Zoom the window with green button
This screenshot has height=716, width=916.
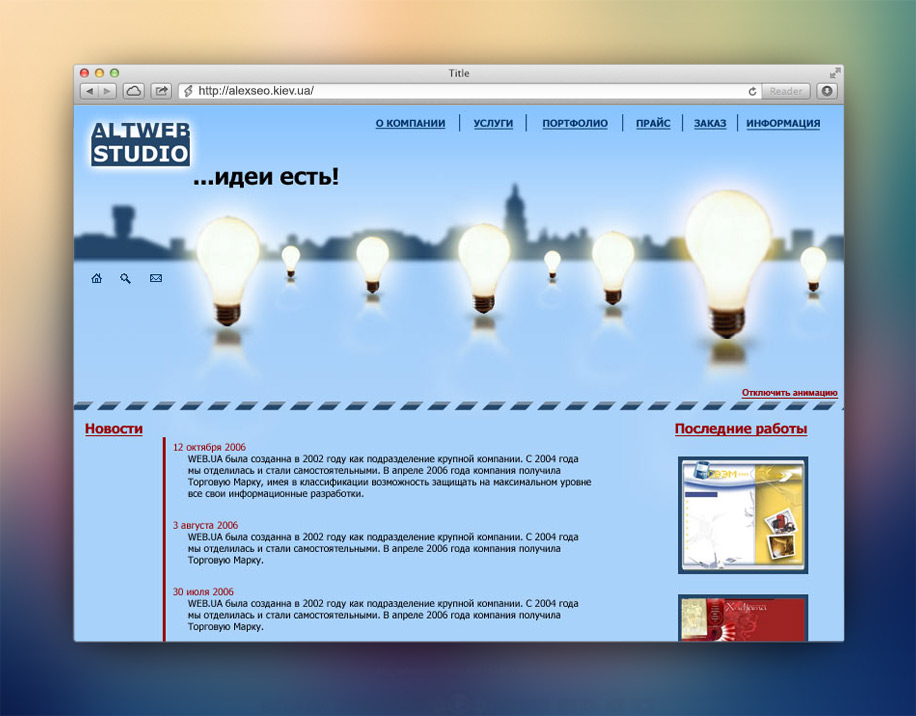pos(114,73)
